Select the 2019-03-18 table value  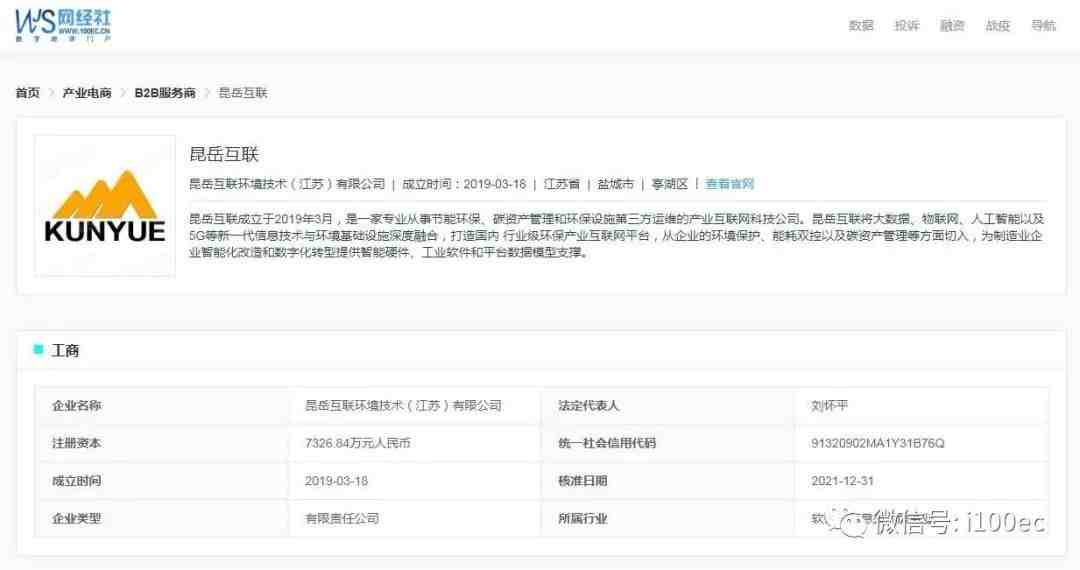pyautogui.click(x=336, y=481)
